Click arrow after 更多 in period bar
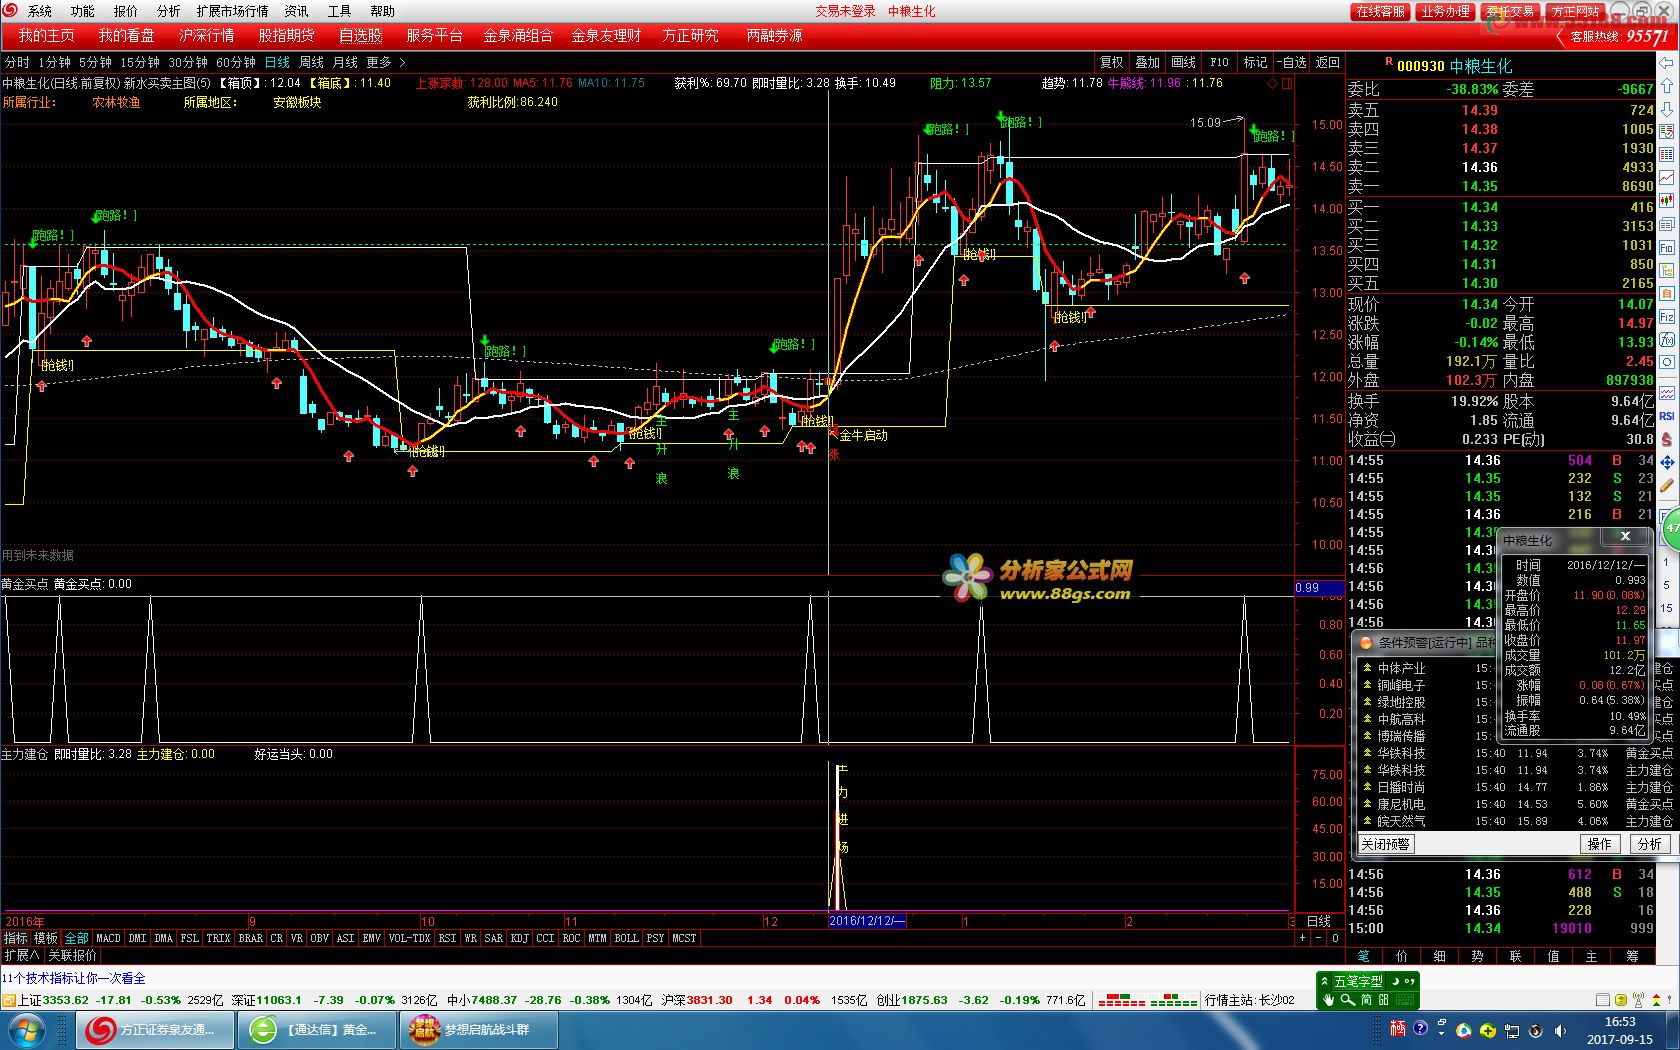 pyautogui.click(x=402, y=62)
